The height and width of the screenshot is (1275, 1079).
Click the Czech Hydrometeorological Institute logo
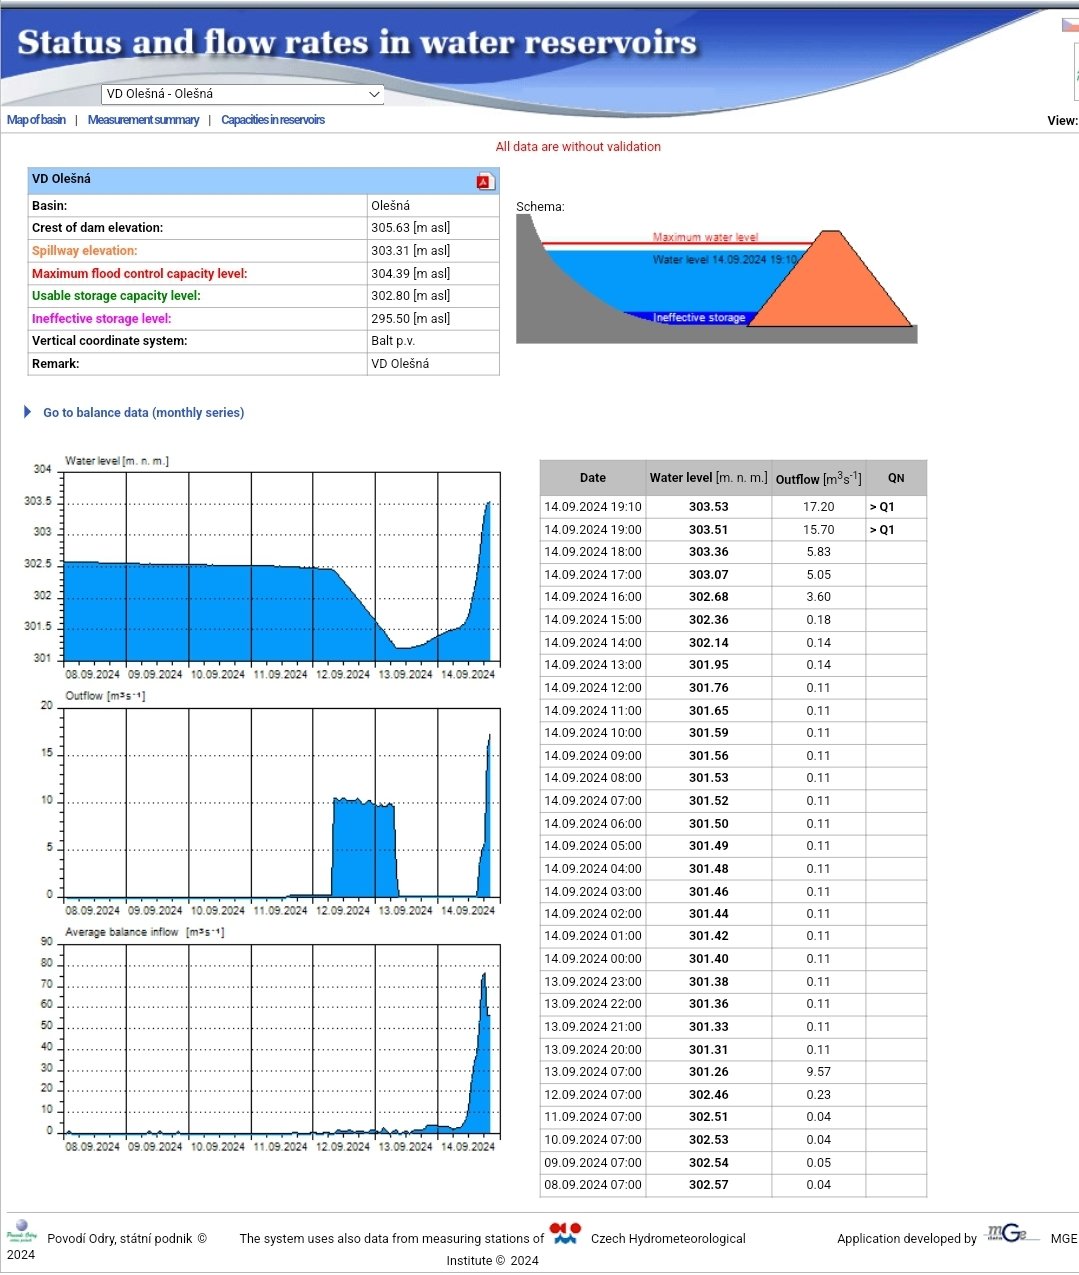(565, 1234)
